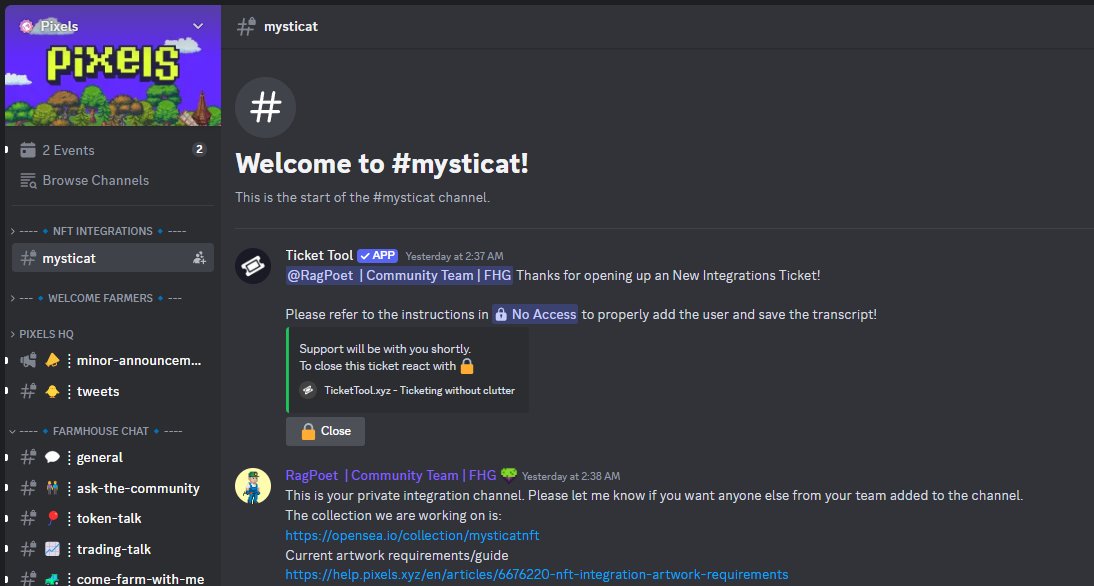This screenshot has width=1094, height=586.
Task: Click the @RagPoet mention in ticket message
Action: (x=399, y=276)
